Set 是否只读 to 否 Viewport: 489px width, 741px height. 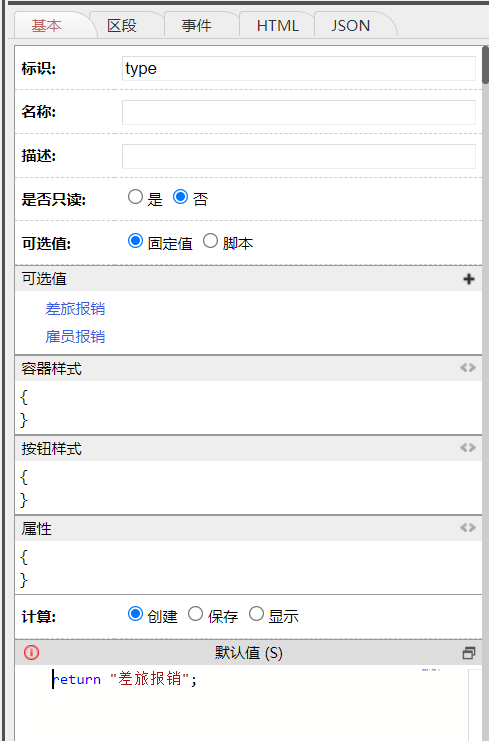(180, 197)
